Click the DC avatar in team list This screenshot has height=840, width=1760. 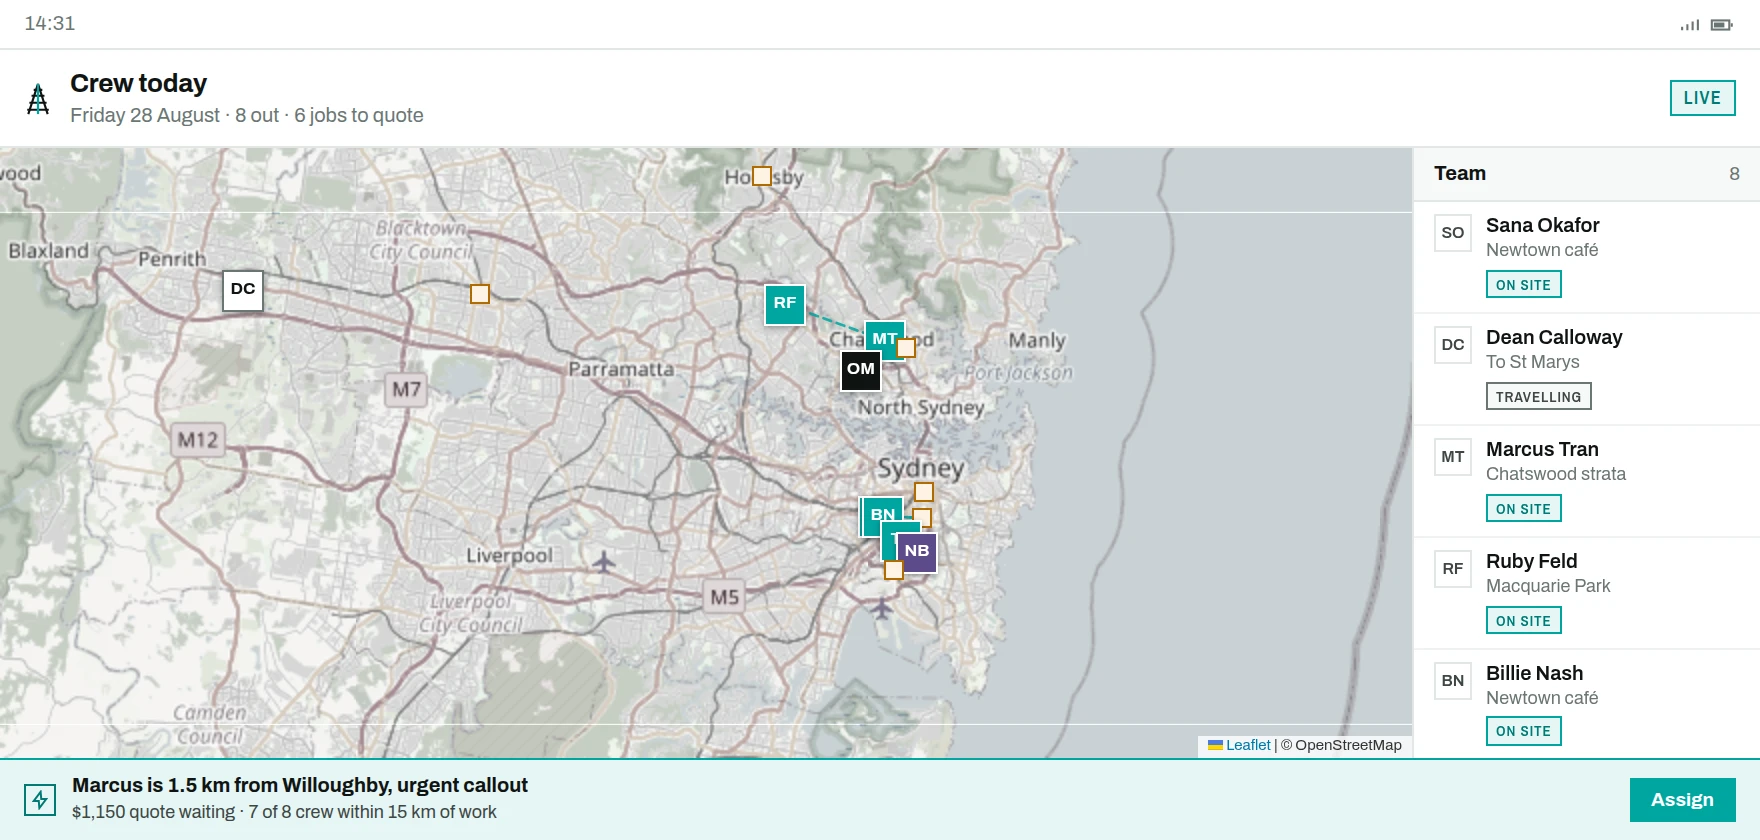pyautogui.click(x=1453, y=345)
